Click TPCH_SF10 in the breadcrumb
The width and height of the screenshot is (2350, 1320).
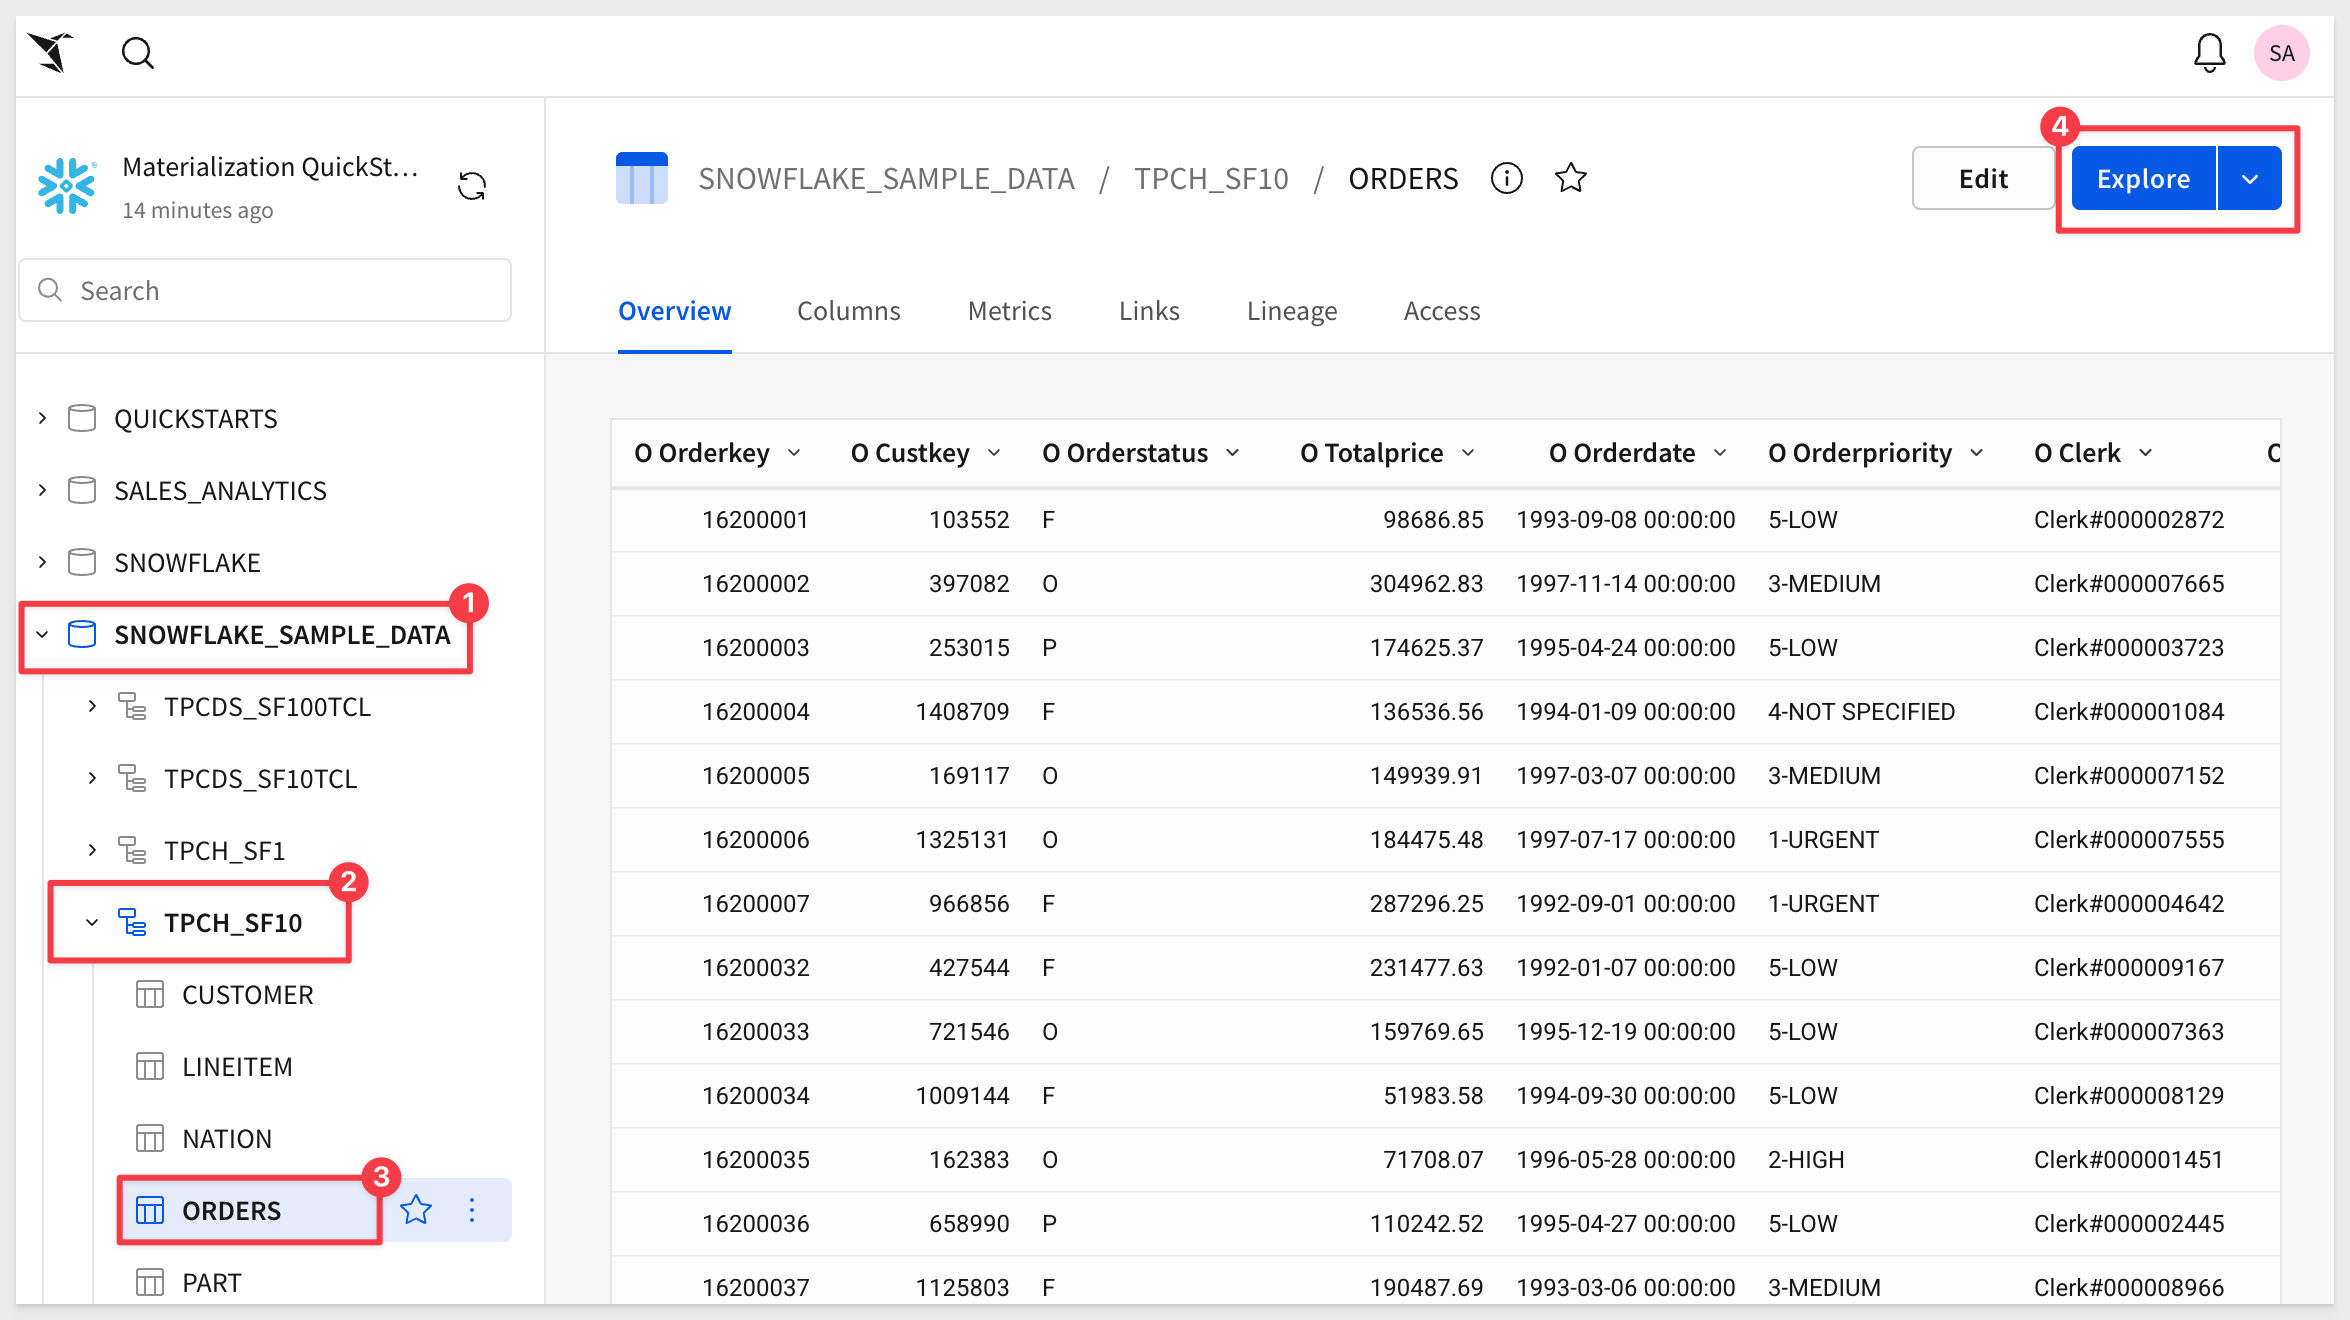tap(1211, 178)
